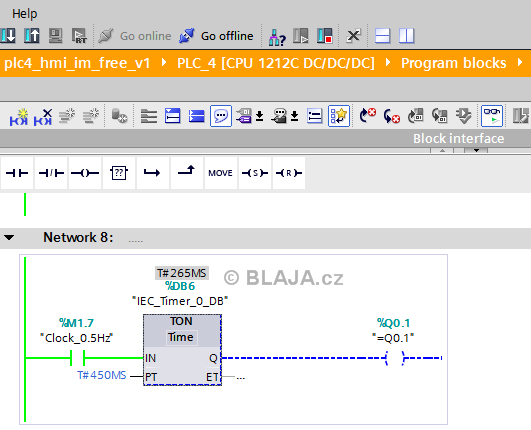Click the cross-reference X icon
531x430 pixels.
tap(353, 36)
